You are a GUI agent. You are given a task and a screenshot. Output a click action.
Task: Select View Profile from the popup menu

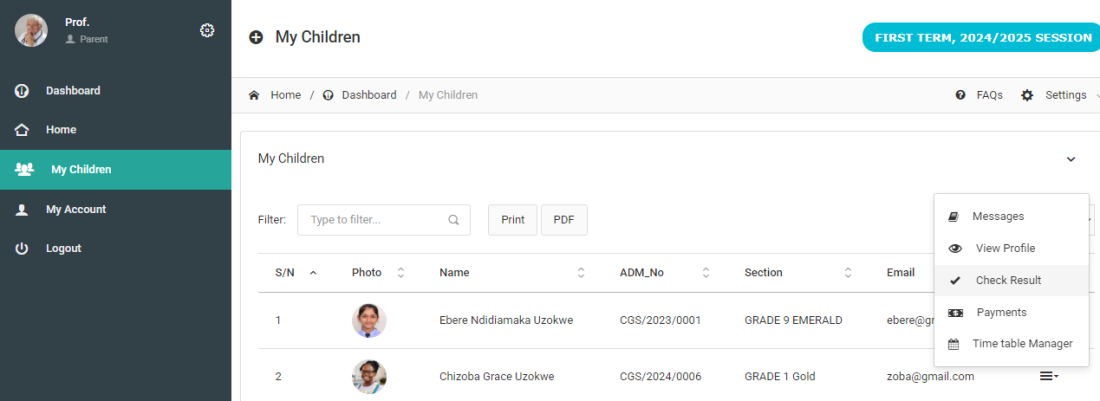point(1011,248)
